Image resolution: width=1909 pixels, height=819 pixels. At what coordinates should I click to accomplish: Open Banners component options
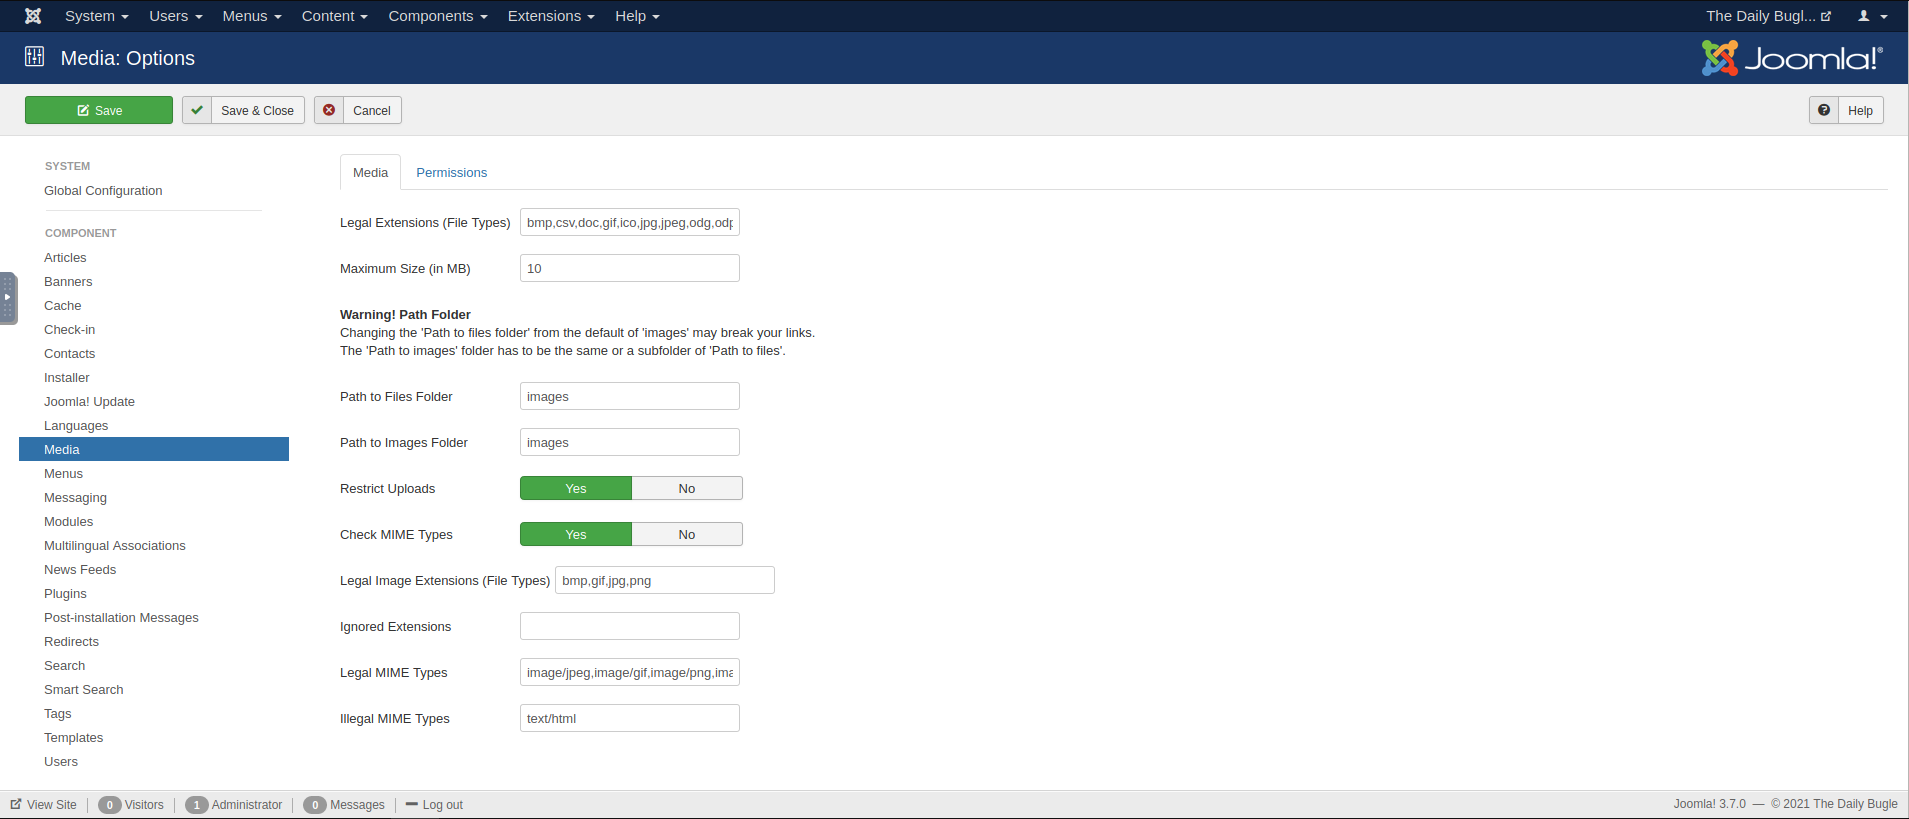click(x=68, y=281)
